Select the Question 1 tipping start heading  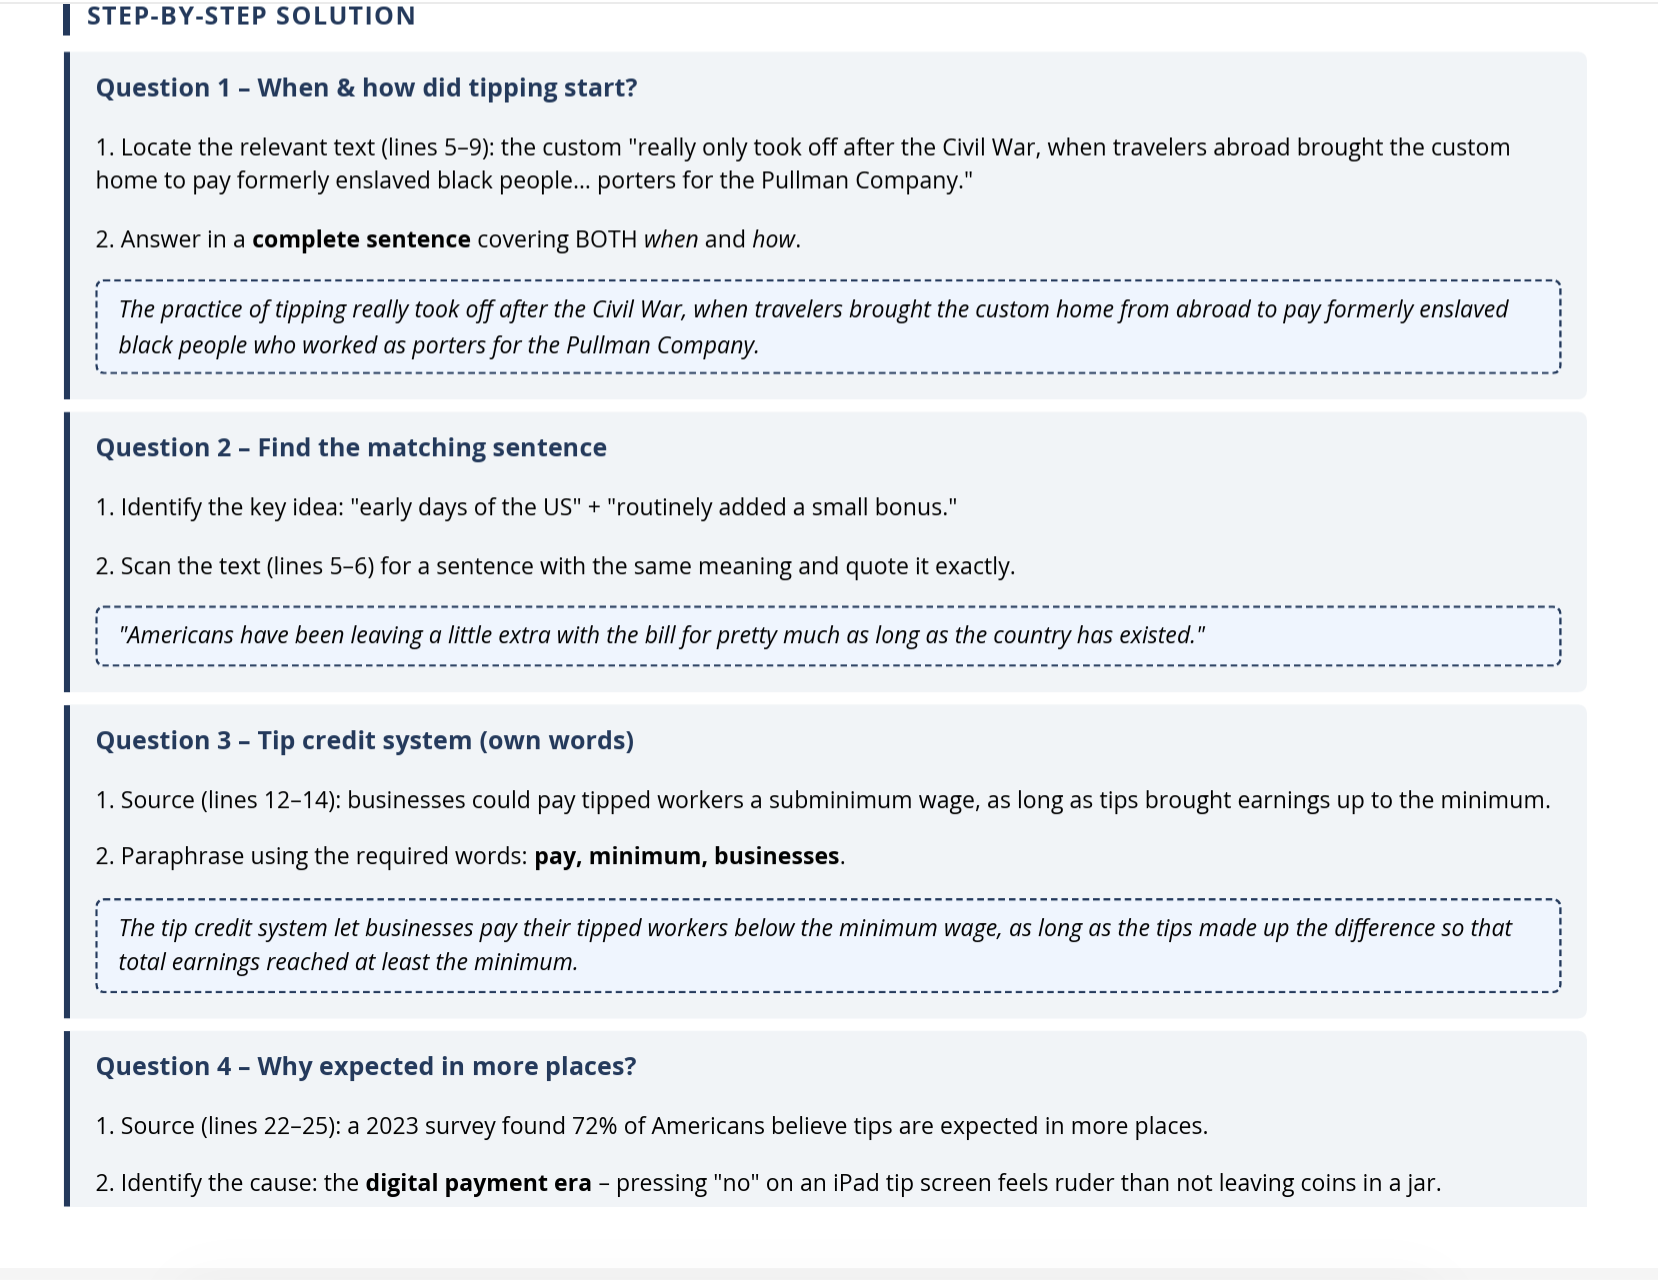point(366,88)
